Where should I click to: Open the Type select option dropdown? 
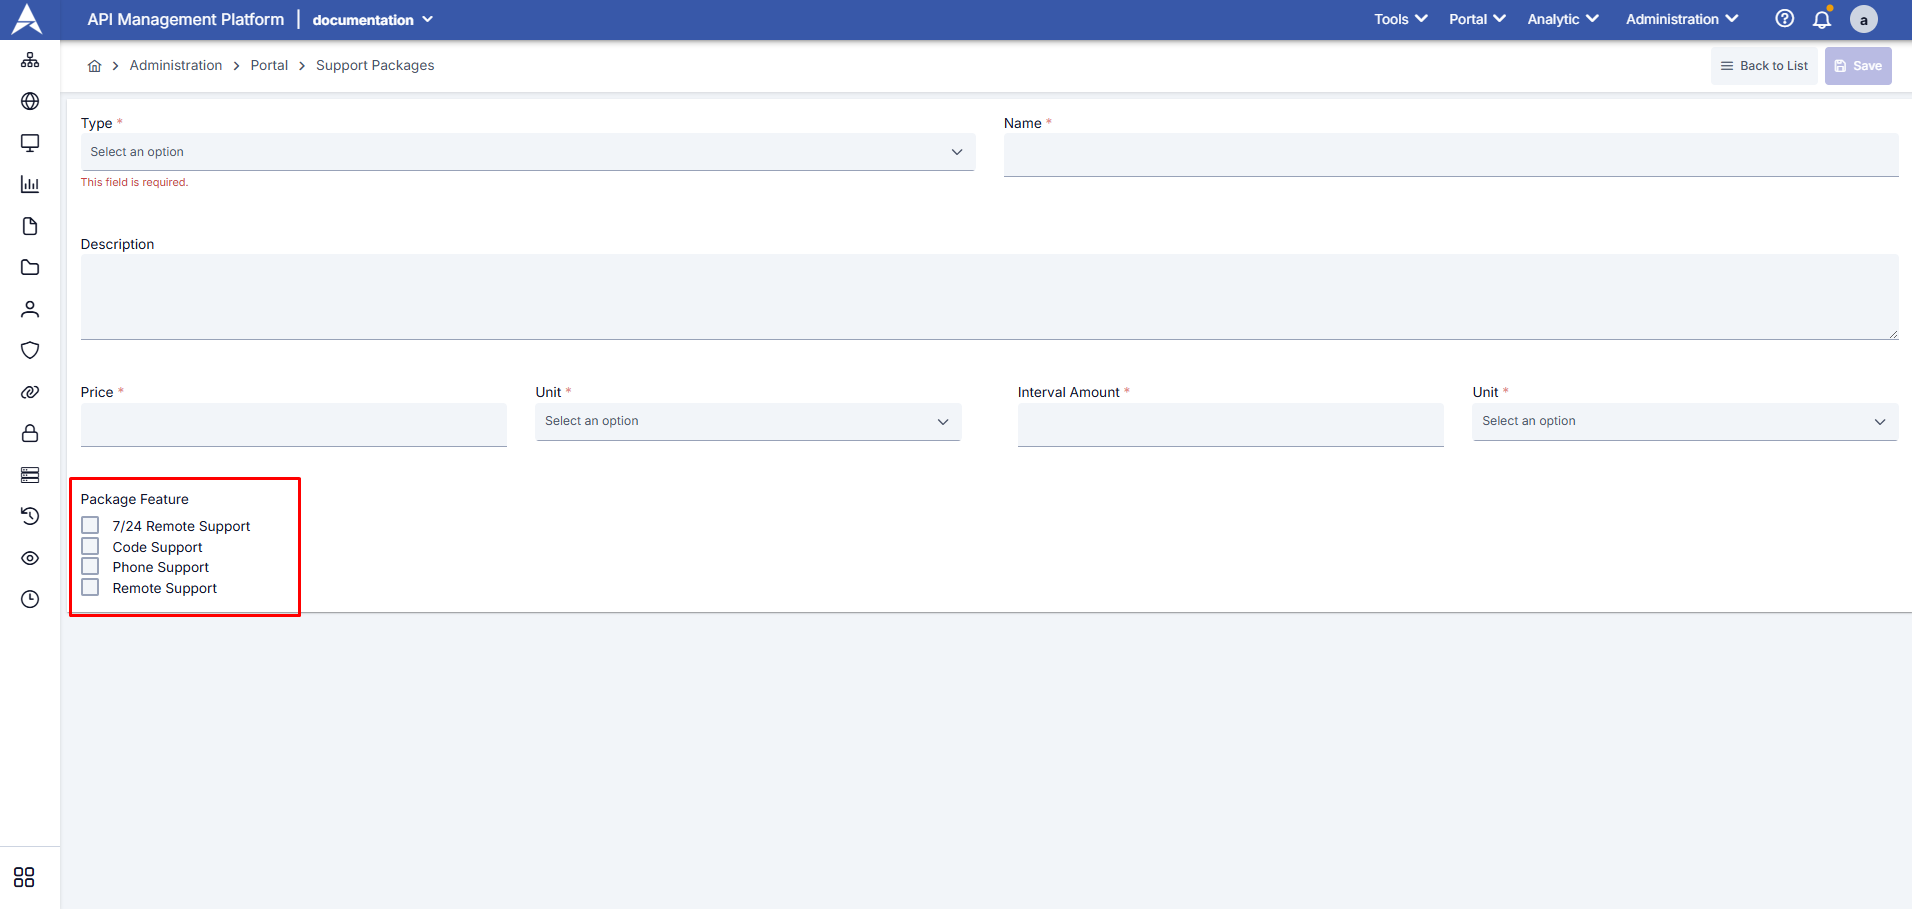tap(527, 151)
